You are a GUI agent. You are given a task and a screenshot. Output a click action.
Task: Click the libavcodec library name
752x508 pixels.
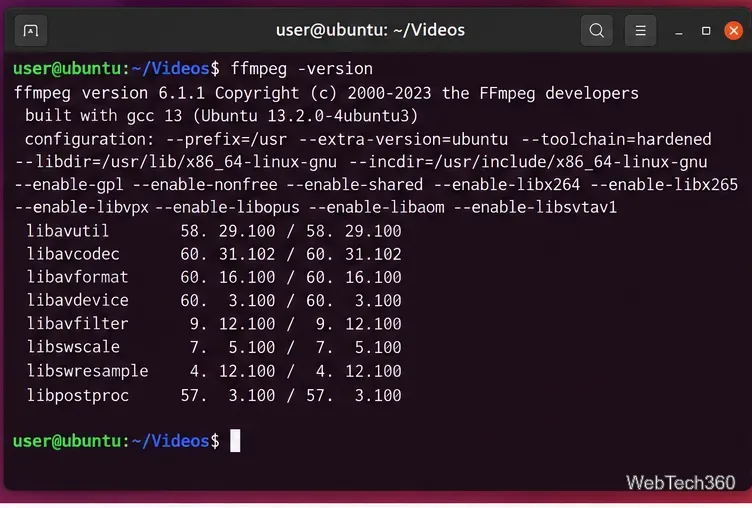click(x=73, y=254)
